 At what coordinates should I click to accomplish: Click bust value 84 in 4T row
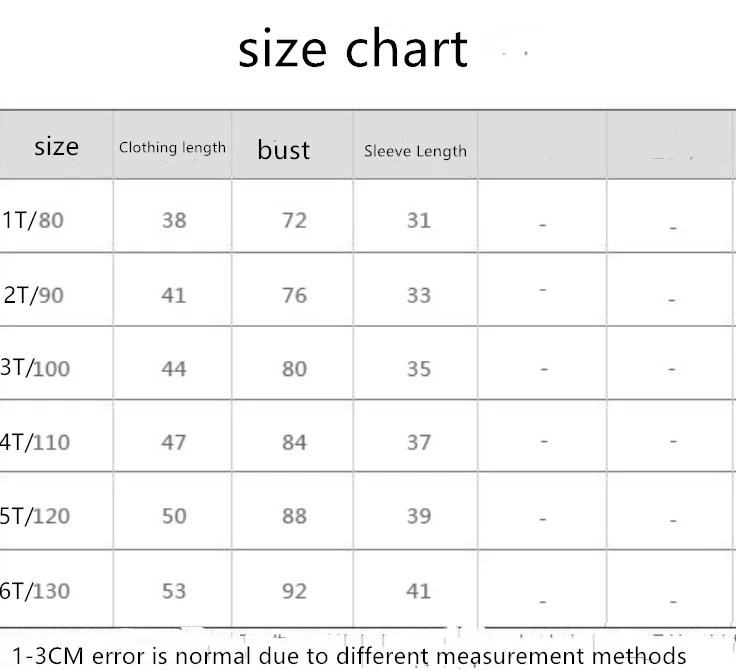[294, 442]
